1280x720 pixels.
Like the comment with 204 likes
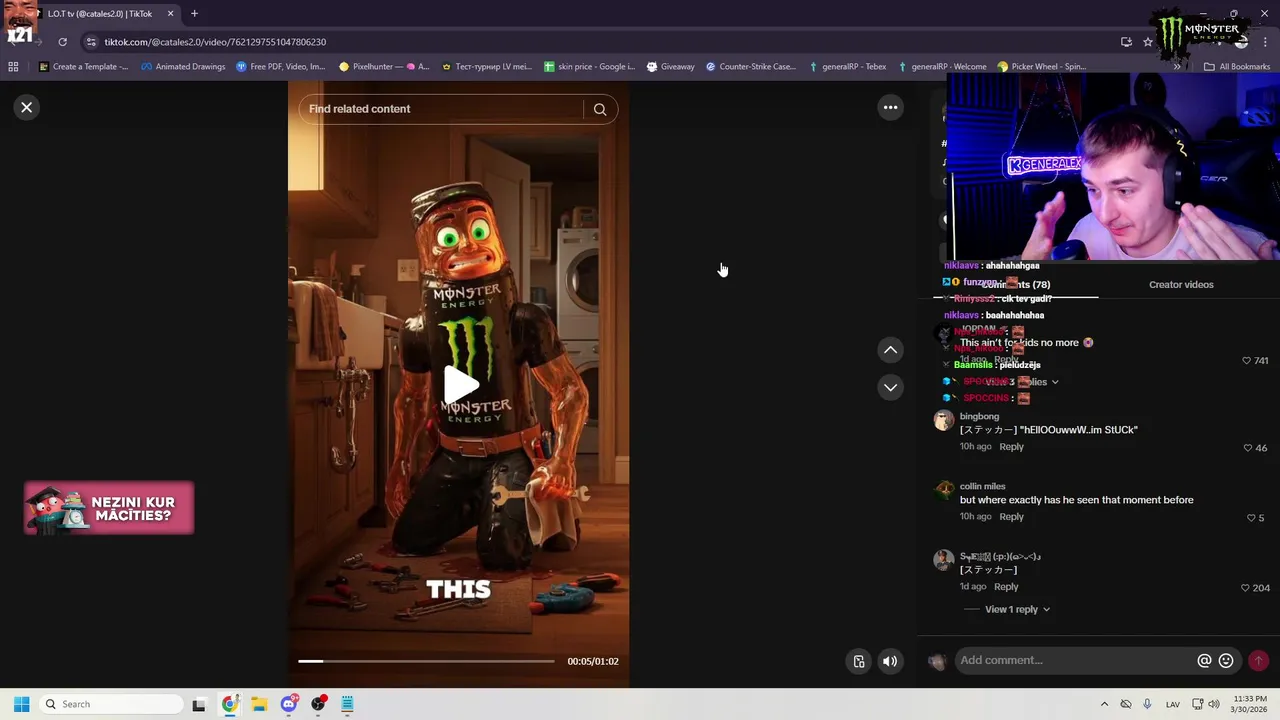tap(1245, 588)
